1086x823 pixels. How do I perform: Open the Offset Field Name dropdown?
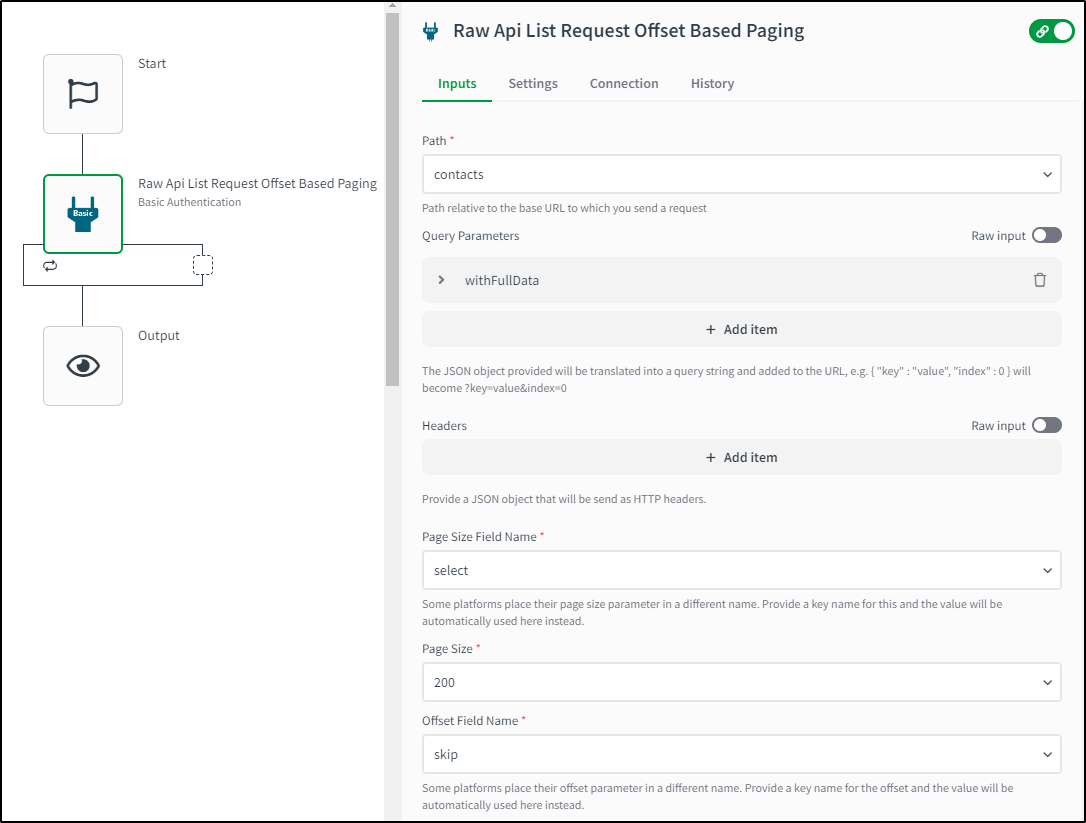pyautogui.click(x=741, y=754)
